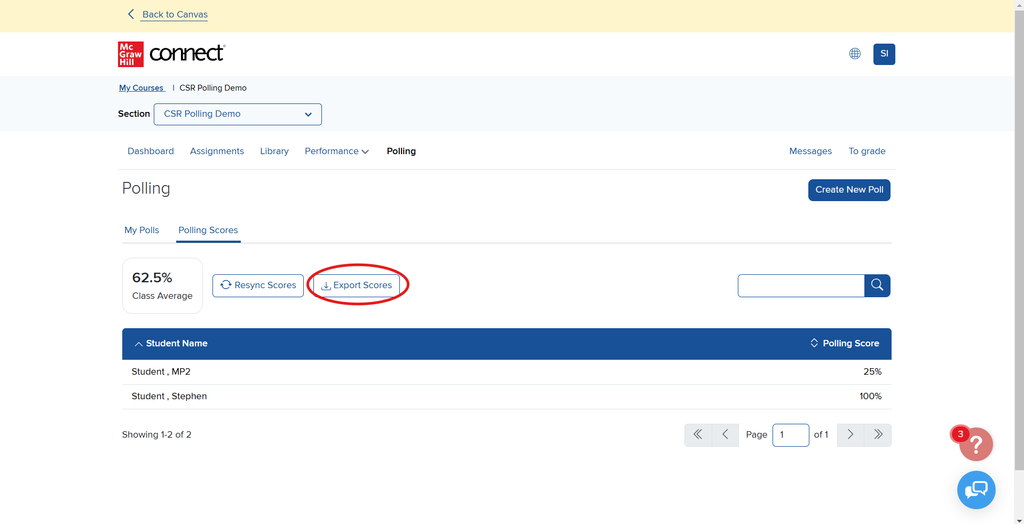Click the McGraw Hill Connect logo

click(171, 54)
